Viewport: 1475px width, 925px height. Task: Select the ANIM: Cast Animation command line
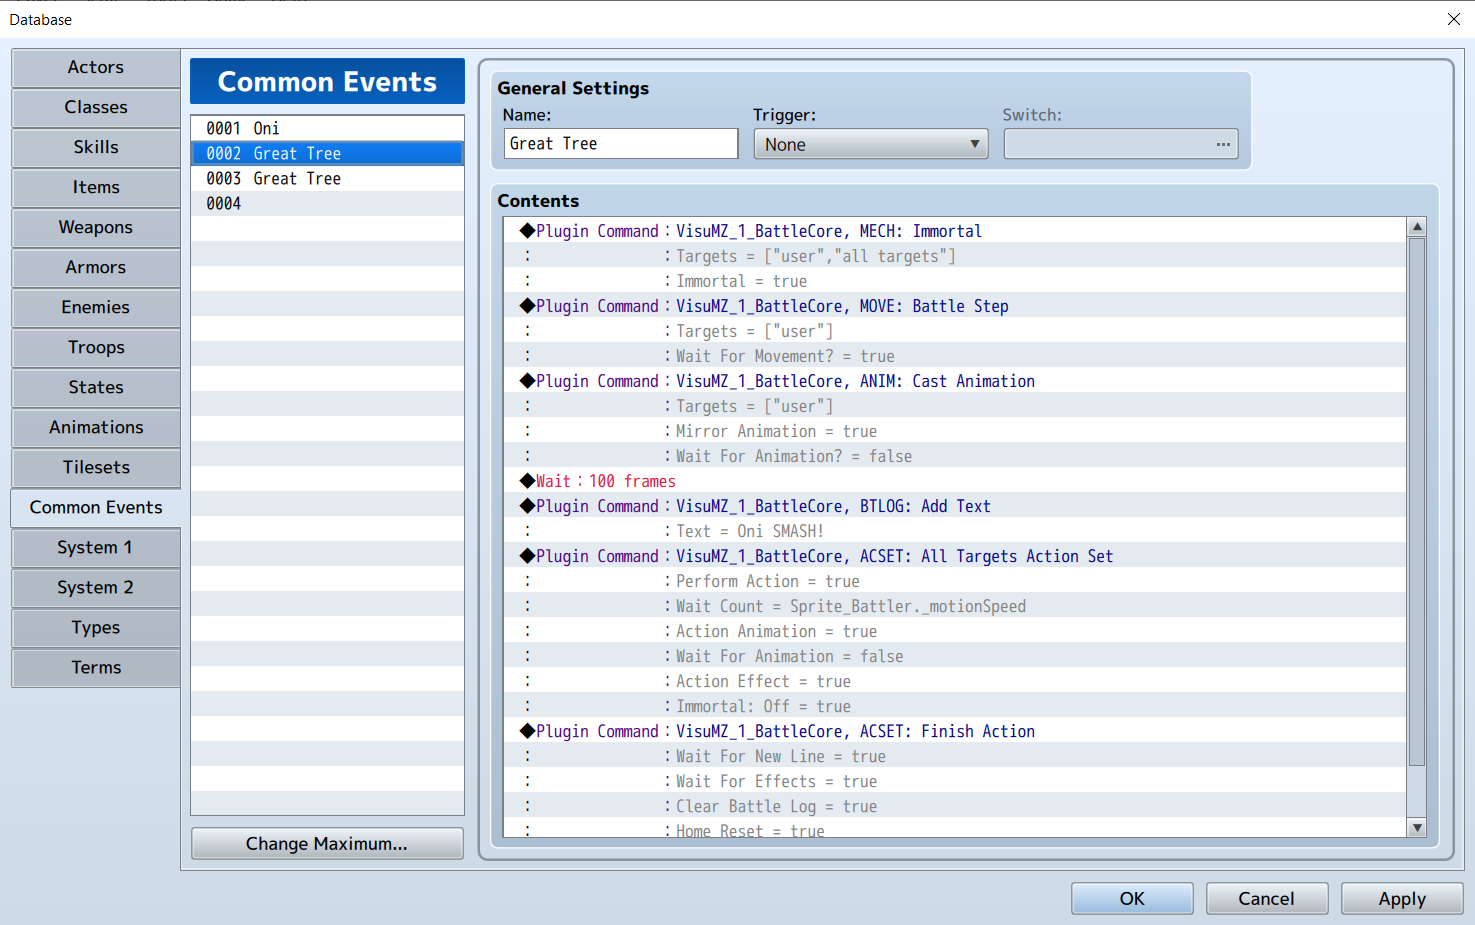955,381
